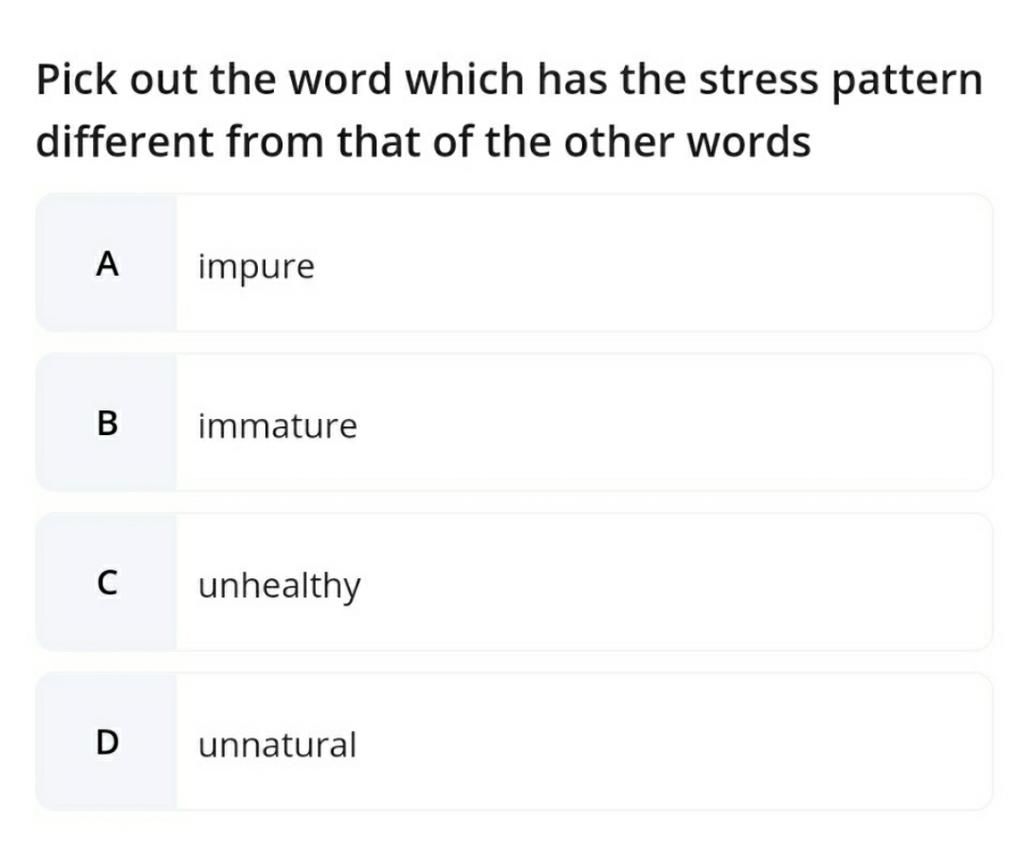Click the words 'Pick out the word'
Viewport: 1024px width, 854px height.
coord(214,79)
